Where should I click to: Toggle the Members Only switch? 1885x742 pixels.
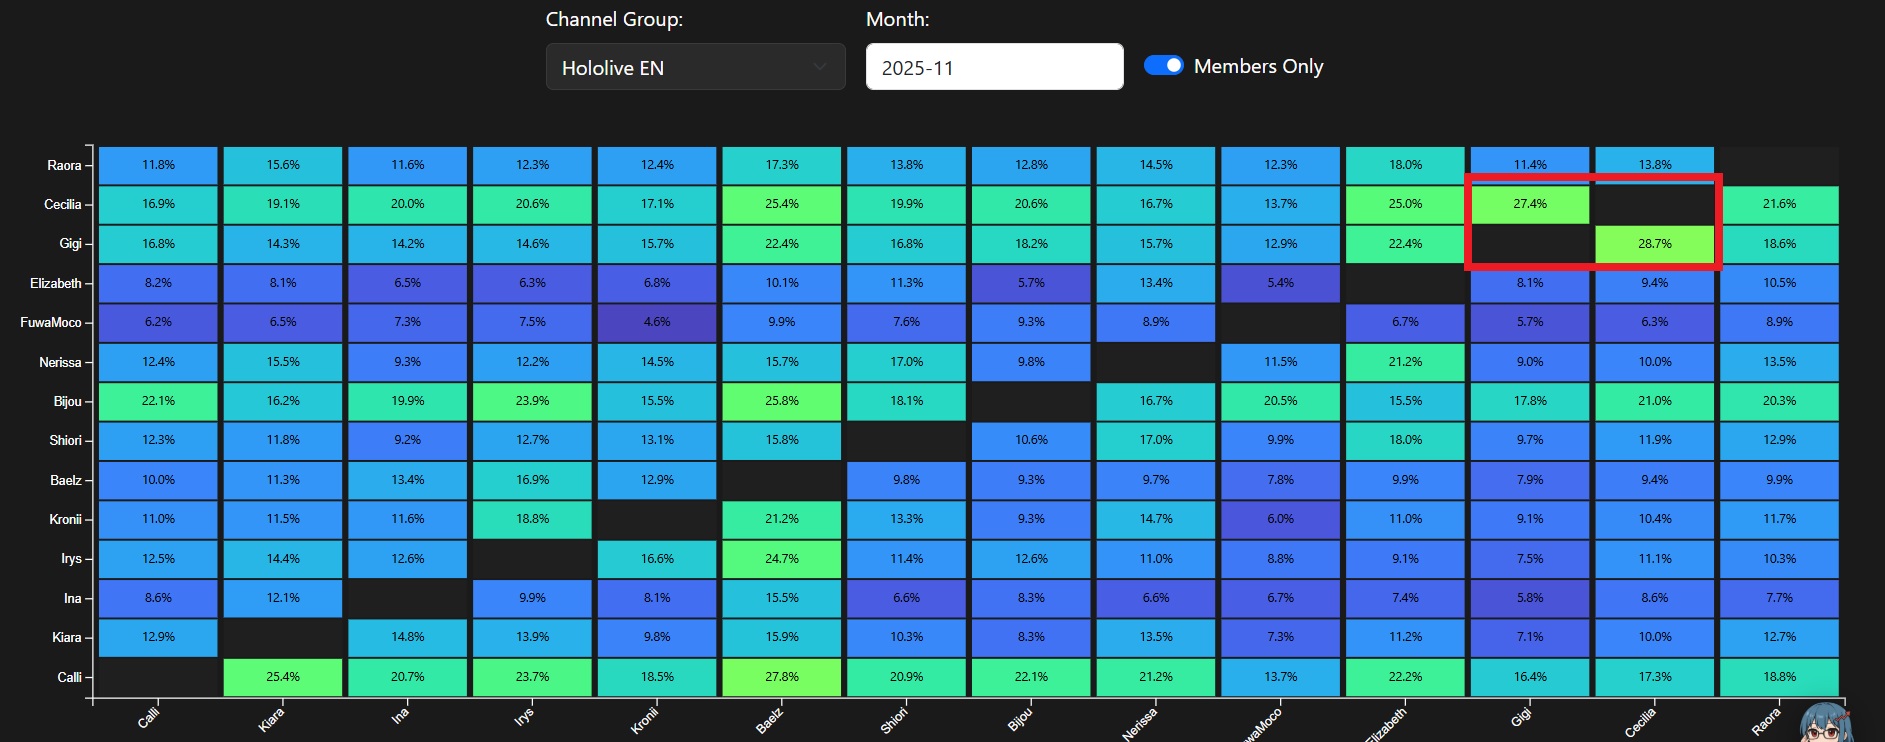(x=1163, y=65)
